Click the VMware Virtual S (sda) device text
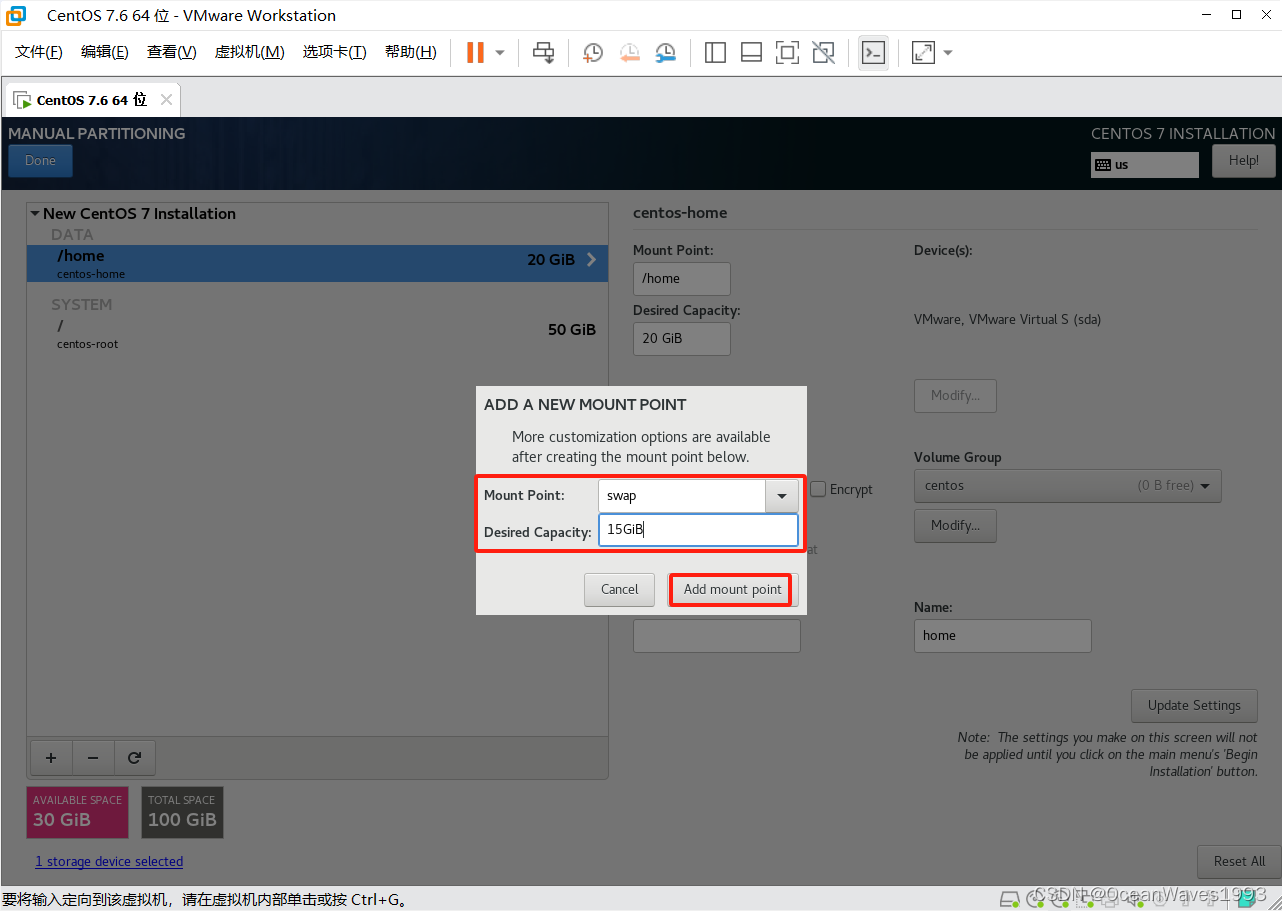 tap(1008, 320)
